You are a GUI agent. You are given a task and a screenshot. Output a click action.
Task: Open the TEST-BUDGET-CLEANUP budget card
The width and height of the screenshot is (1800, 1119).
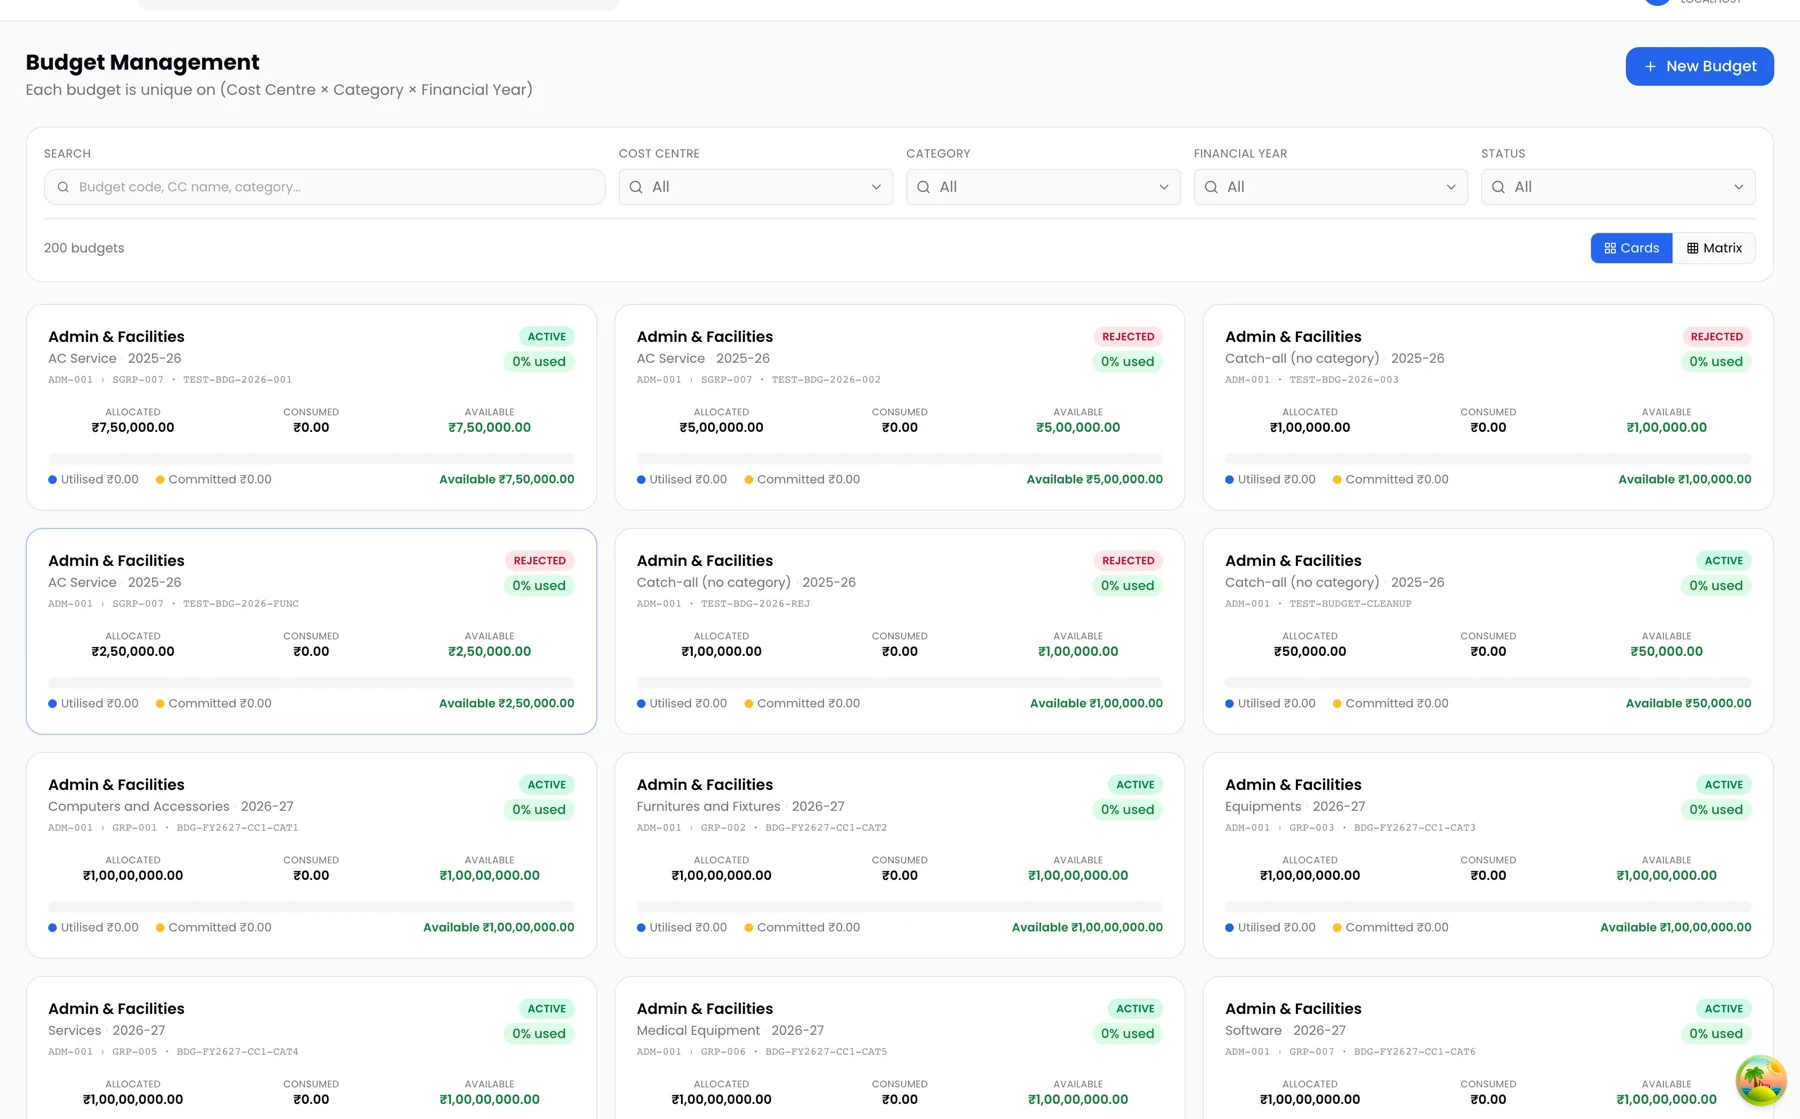tap(1488, 631)
